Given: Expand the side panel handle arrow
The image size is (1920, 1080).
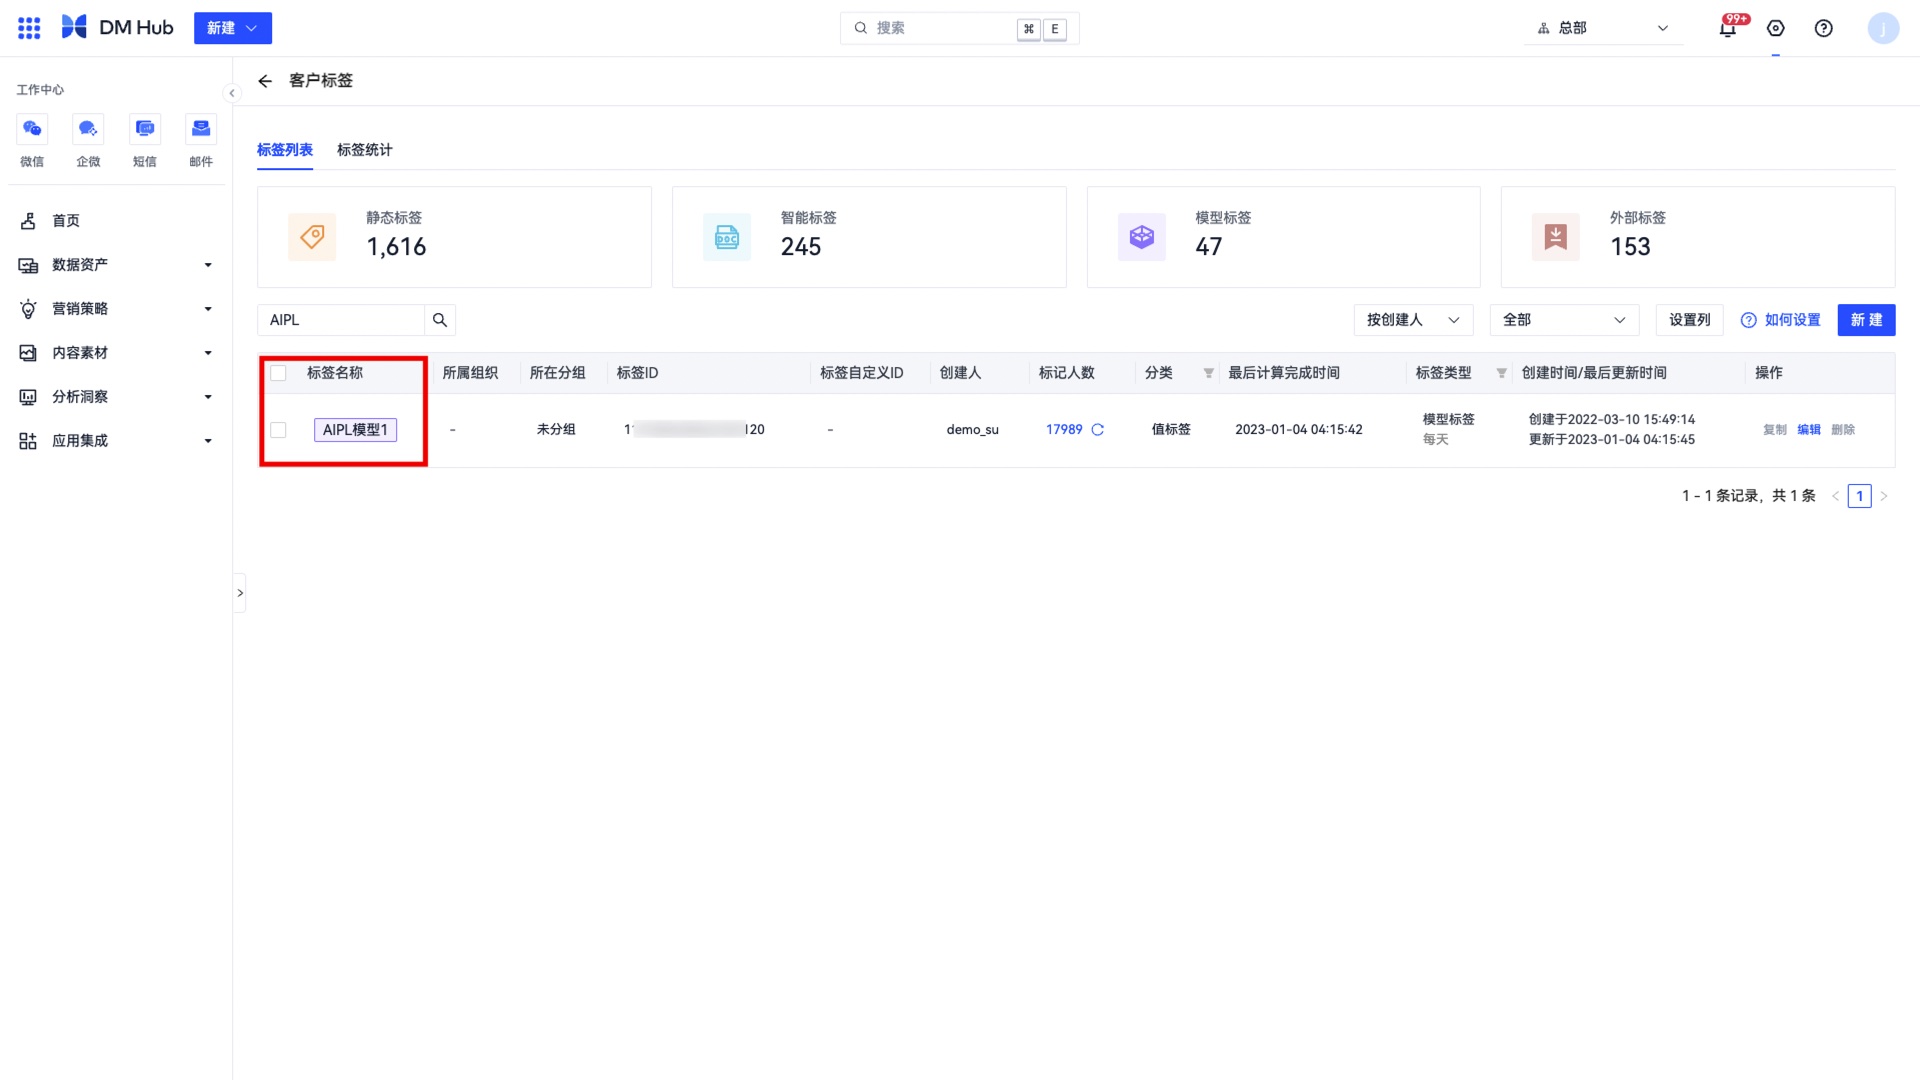Looking at the screenshot, I should coord(240,593).
